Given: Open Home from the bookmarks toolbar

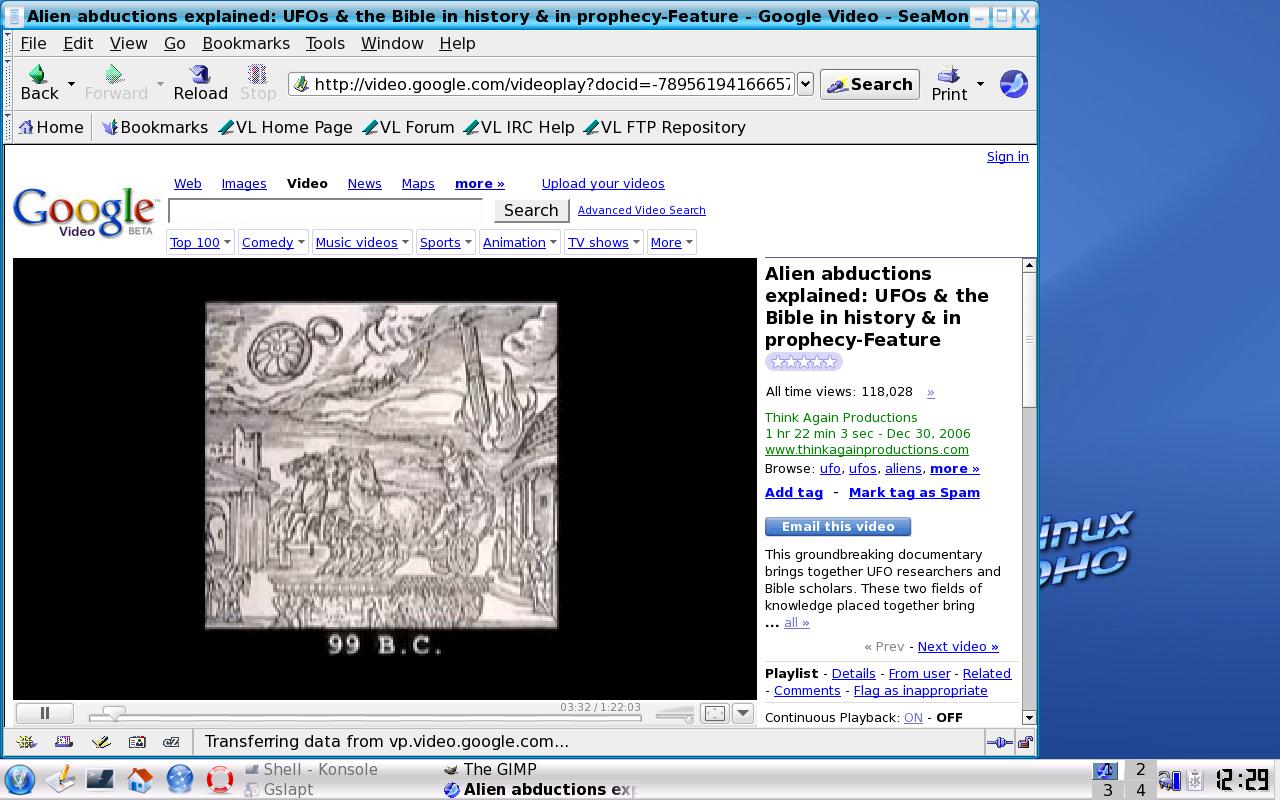Looking at the screenshot, I should pos(51,127).
